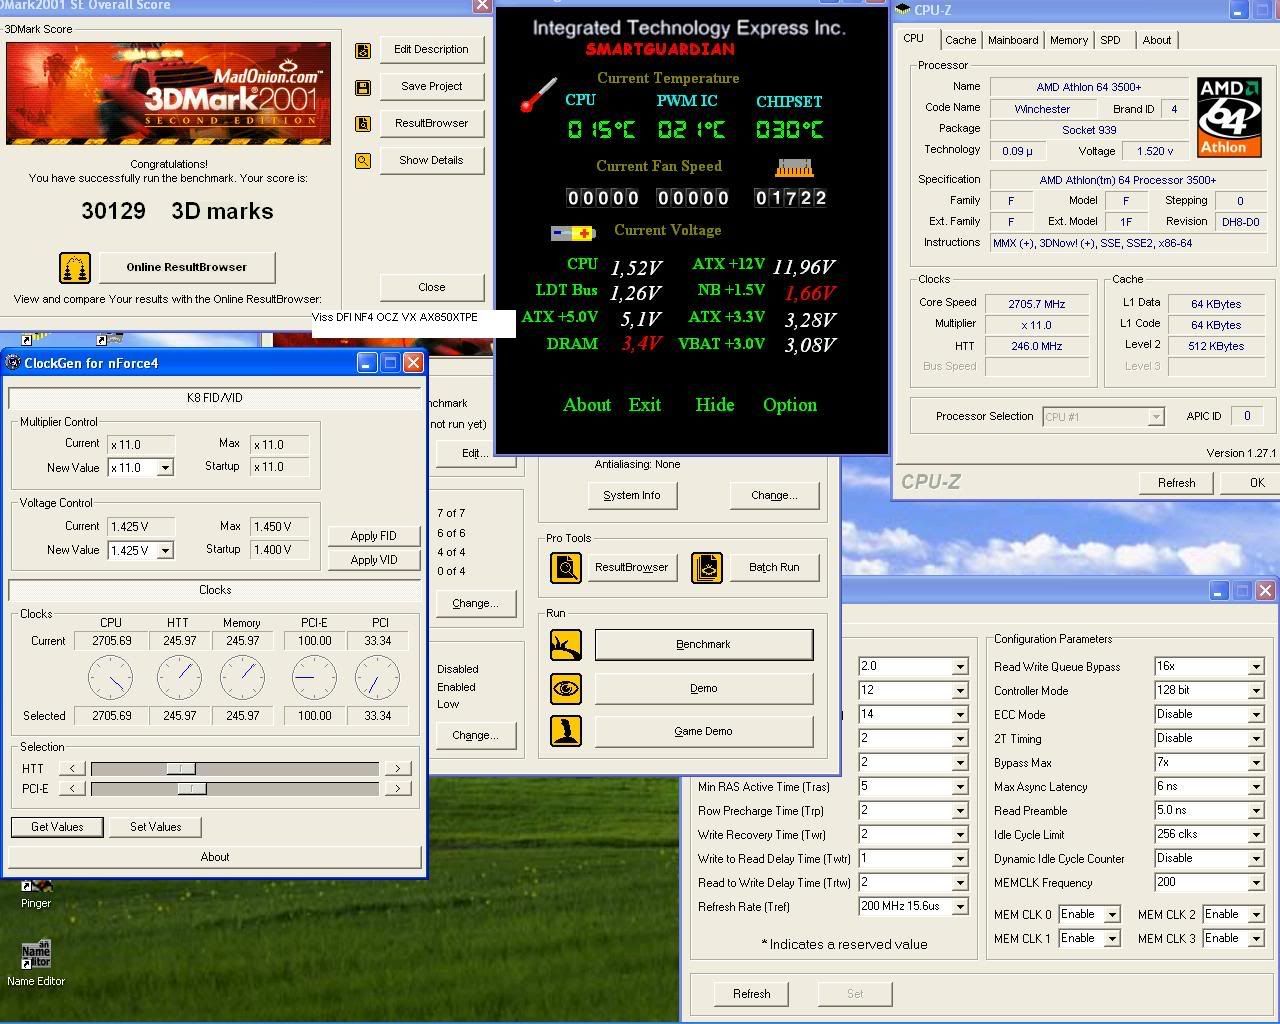Open the Idle Cycle Limit dropdown
1280x1024 pixels.
pos(1256,835)
